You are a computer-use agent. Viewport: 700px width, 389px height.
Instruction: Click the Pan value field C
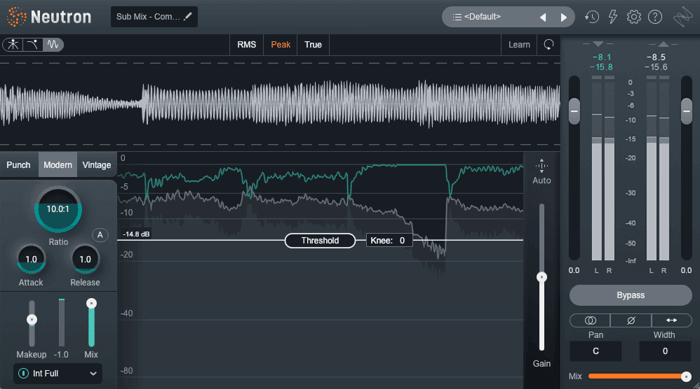tap(596, 351)
